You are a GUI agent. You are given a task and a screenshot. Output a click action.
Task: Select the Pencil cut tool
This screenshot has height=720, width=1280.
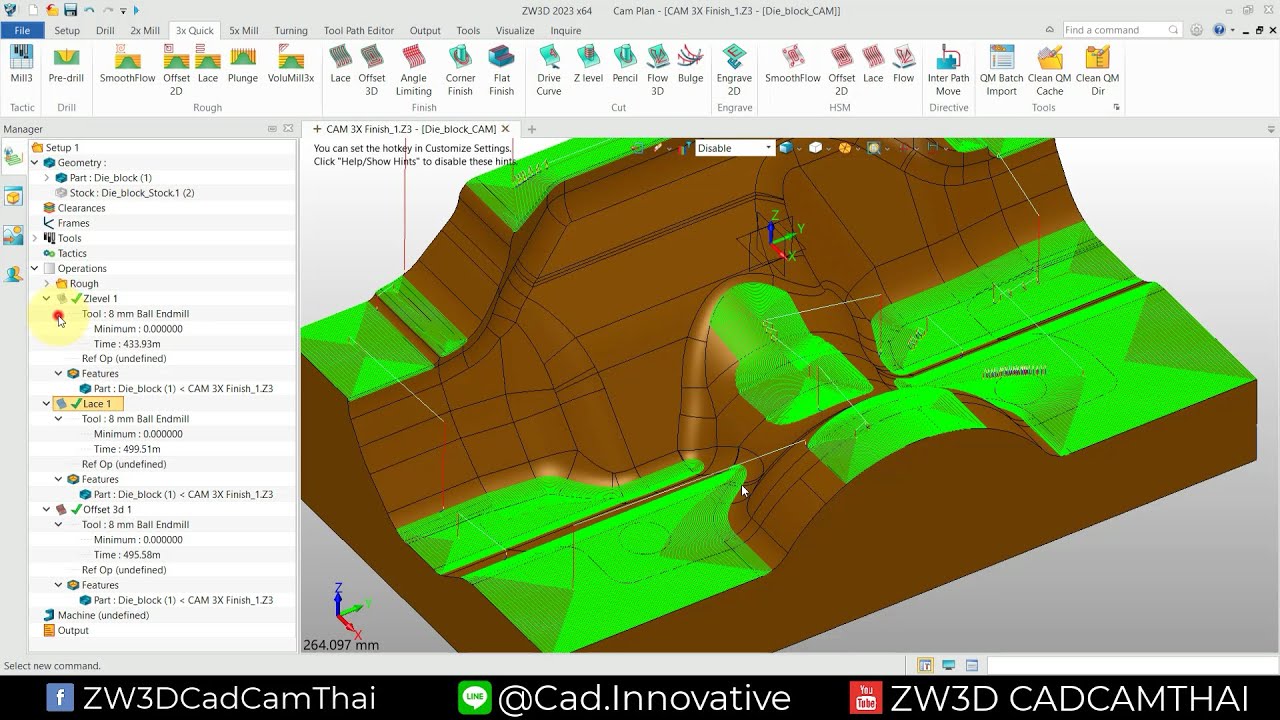625,64
